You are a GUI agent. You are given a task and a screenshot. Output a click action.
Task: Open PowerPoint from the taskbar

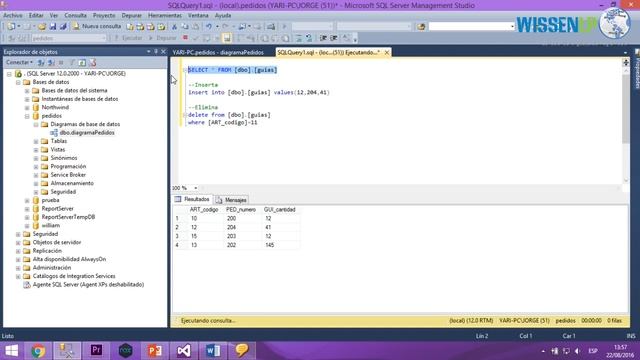point(154,351)
